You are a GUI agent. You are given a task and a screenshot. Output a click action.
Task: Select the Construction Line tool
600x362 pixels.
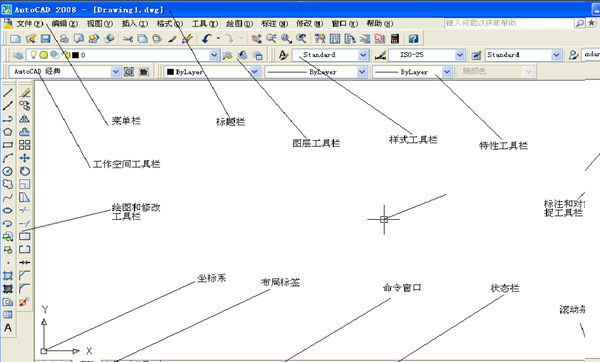point(8,106)
